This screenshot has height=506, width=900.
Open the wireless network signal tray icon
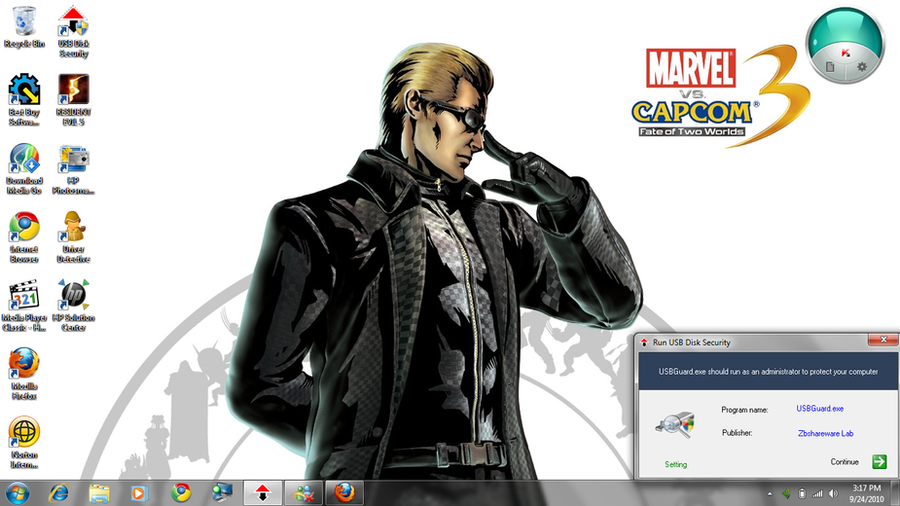817,493
